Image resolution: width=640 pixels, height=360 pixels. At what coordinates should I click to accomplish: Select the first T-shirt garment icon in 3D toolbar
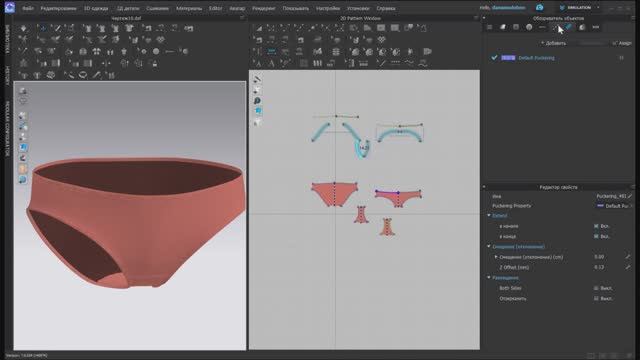pyautogui.click(x=88, y=28)
